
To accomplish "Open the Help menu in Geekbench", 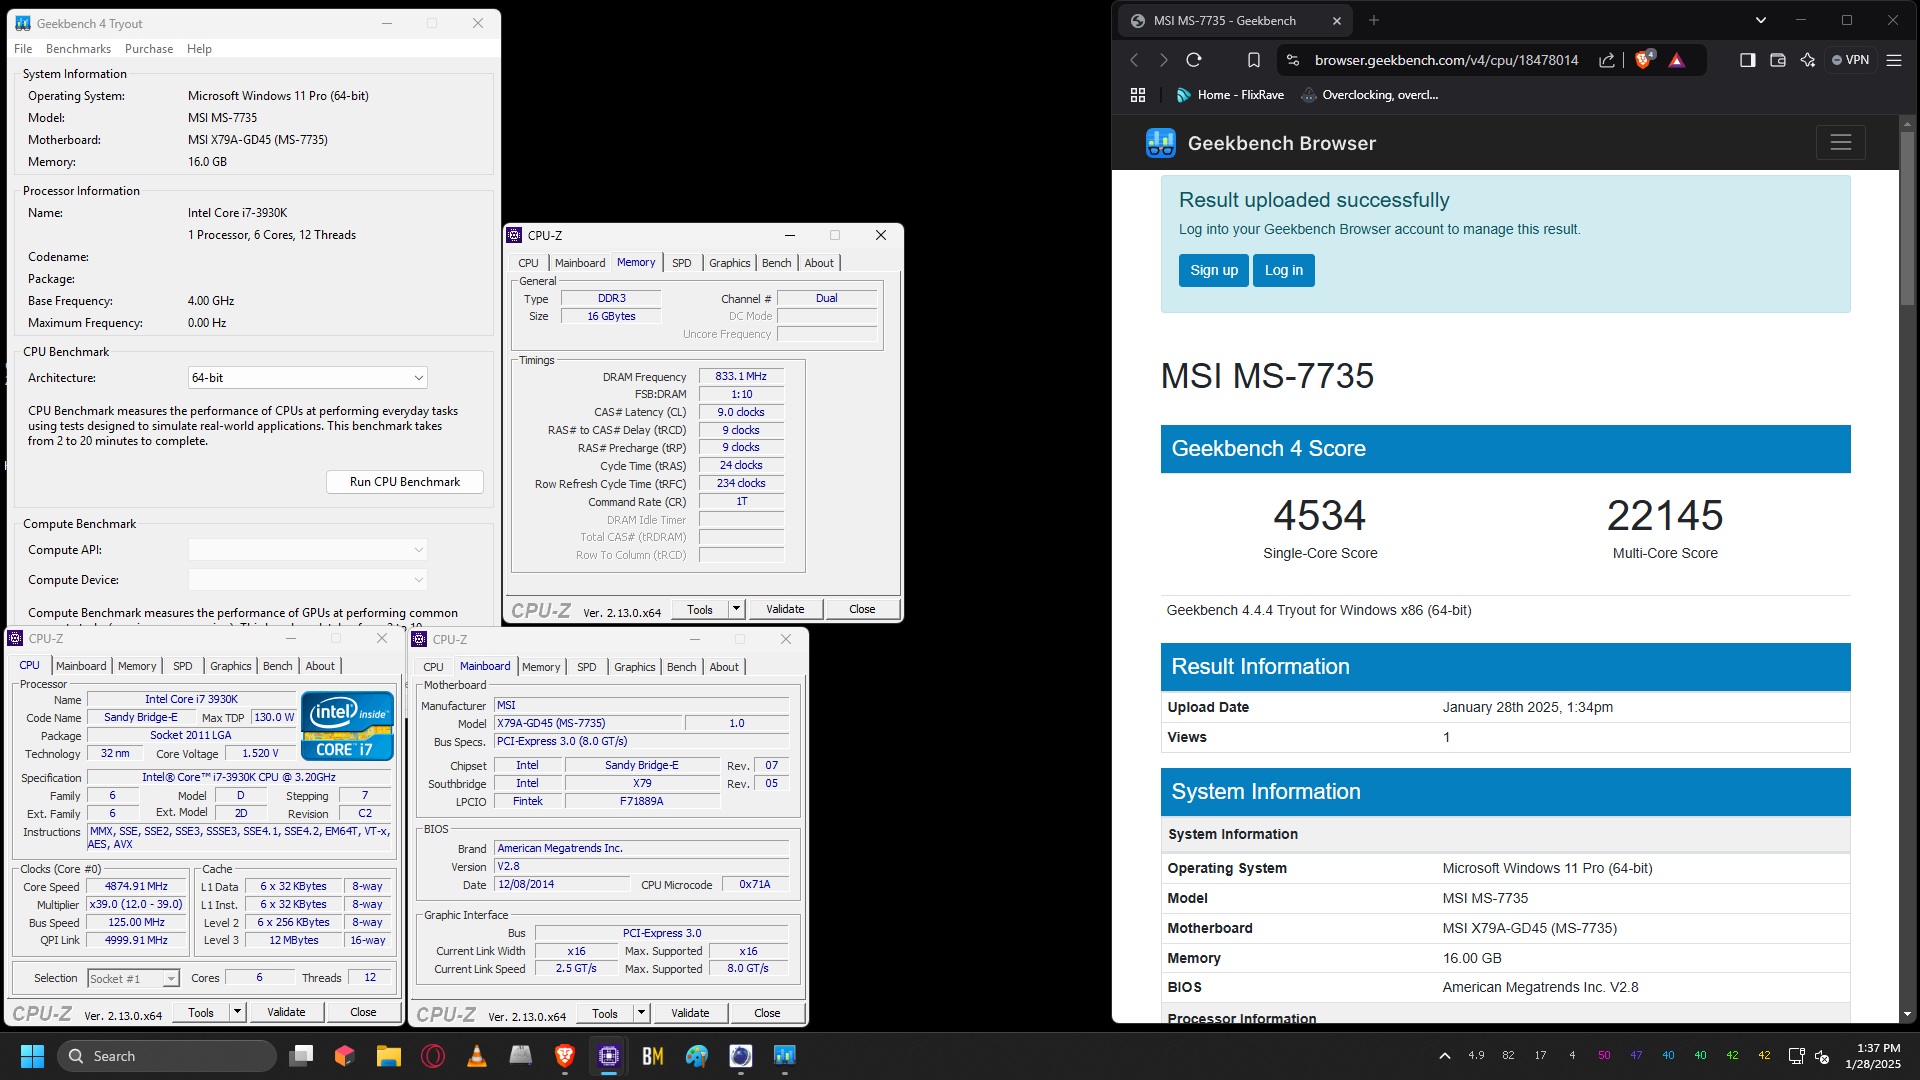I will click(199, 49).
